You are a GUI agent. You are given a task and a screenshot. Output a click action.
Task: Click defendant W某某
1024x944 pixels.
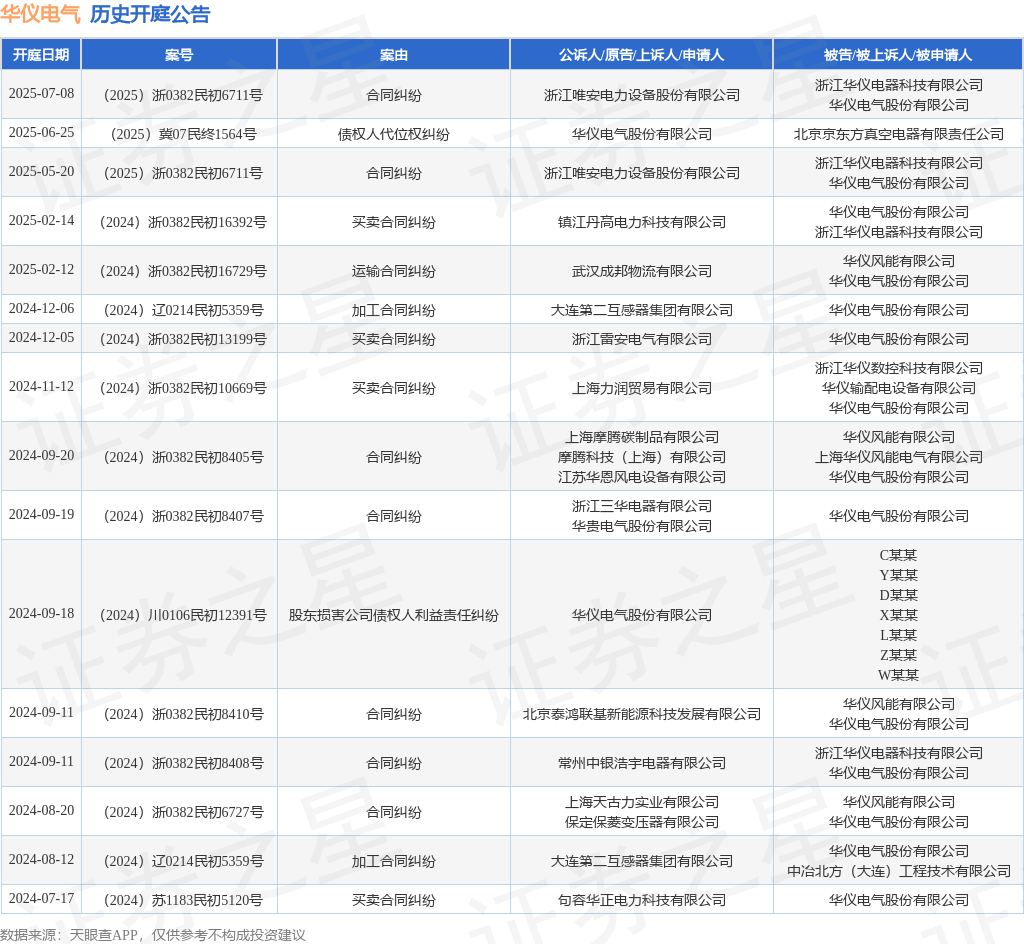point(899,675)
